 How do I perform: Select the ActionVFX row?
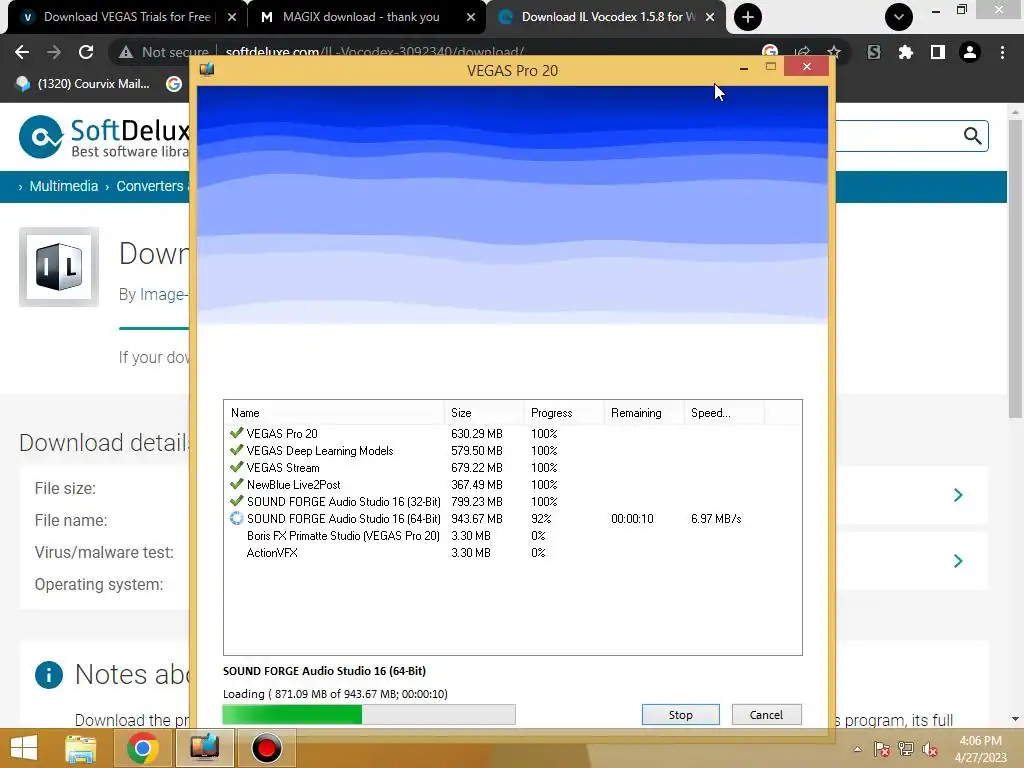click(513, 552)
